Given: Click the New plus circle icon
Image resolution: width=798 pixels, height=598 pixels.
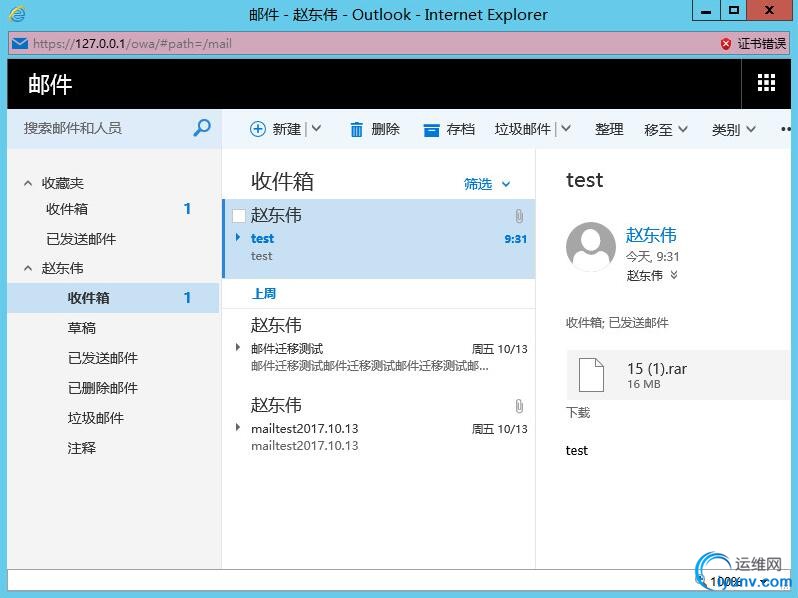Looking at the screenshot, I should [258, 129].
